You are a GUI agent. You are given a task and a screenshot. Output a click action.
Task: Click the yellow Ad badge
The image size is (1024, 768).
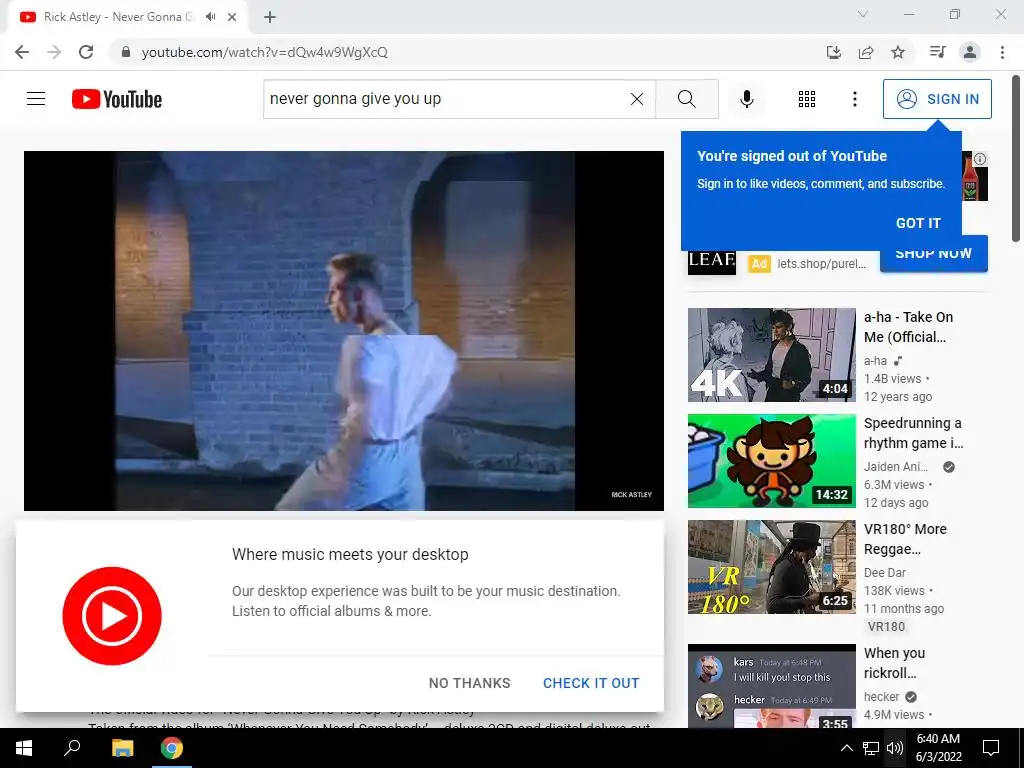tap(759, 263)
